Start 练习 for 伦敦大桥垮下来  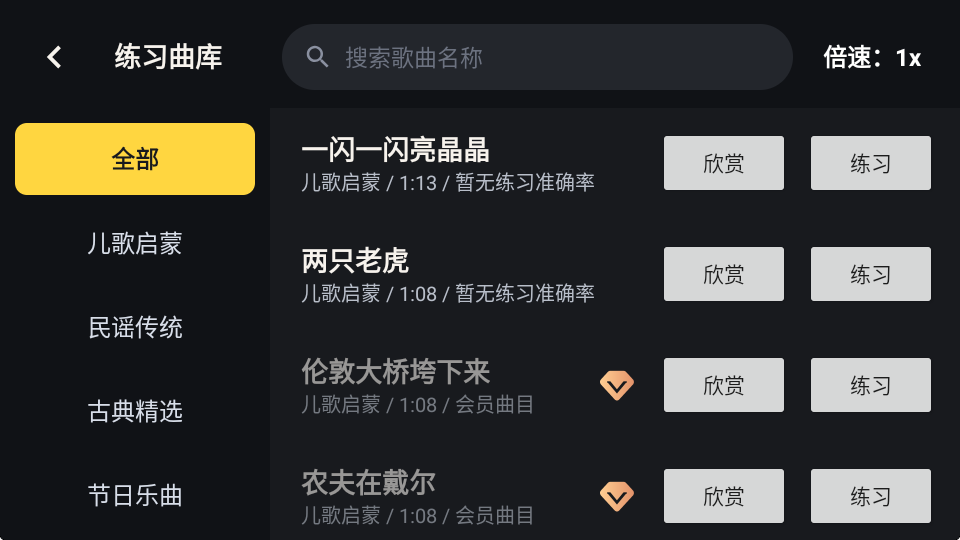point(871,385)
